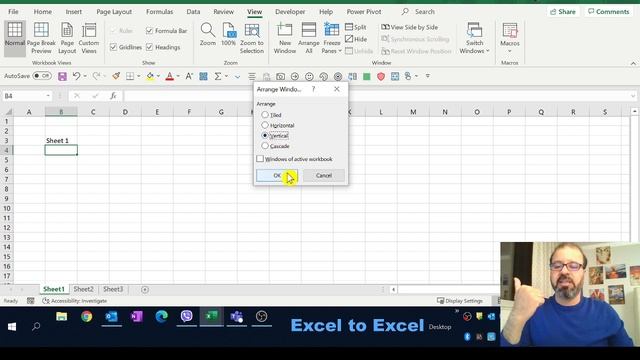Click the AutoSum sigma icon

pos(218,76)
